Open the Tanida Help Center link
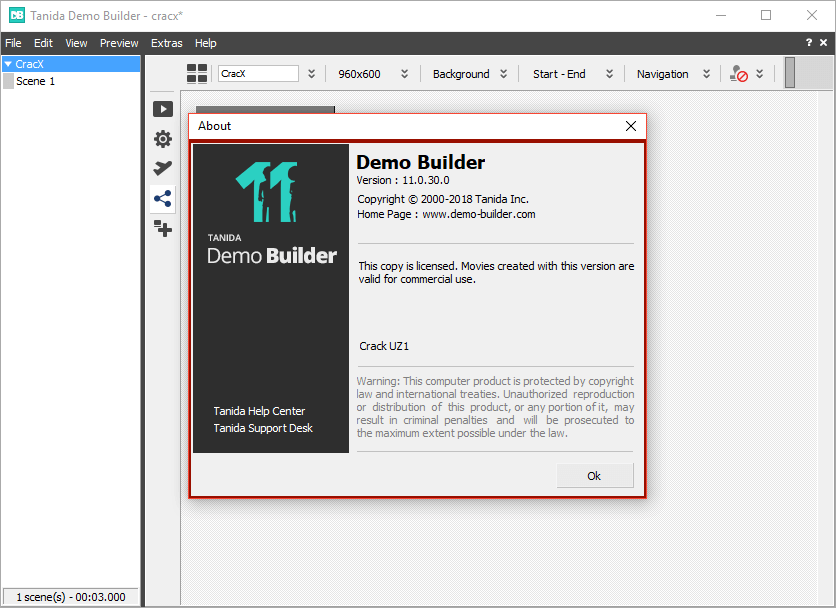The height and width of the screenshot is (608, 836). [x=259, y=411]
